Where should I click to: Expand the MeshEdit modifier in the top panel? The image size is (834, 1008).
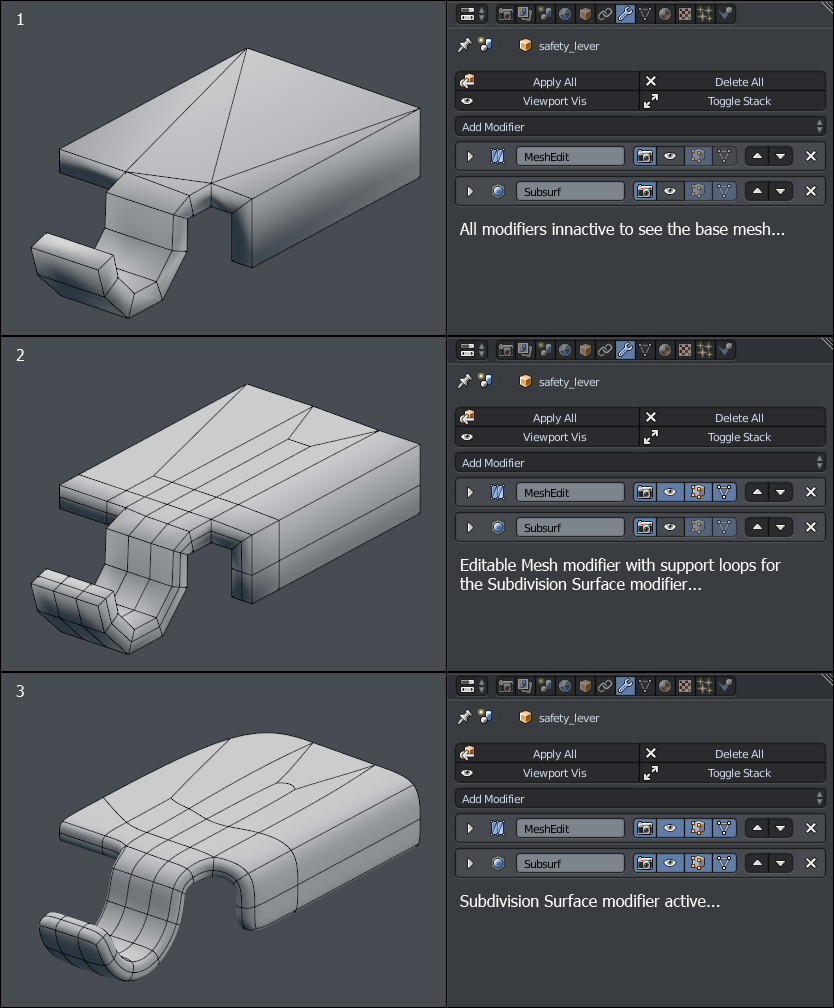click(470, 156)
